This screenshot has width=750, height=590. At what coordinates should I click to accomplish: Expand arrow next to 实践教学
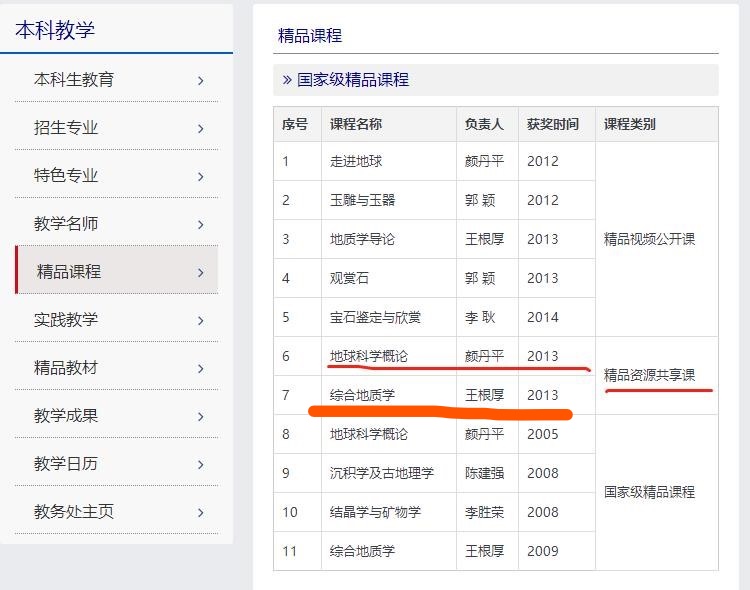pos(201,320)
